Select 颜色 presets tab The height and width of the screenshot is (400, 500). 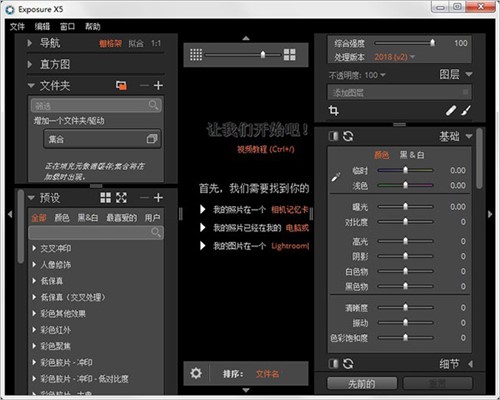point(62,218)
